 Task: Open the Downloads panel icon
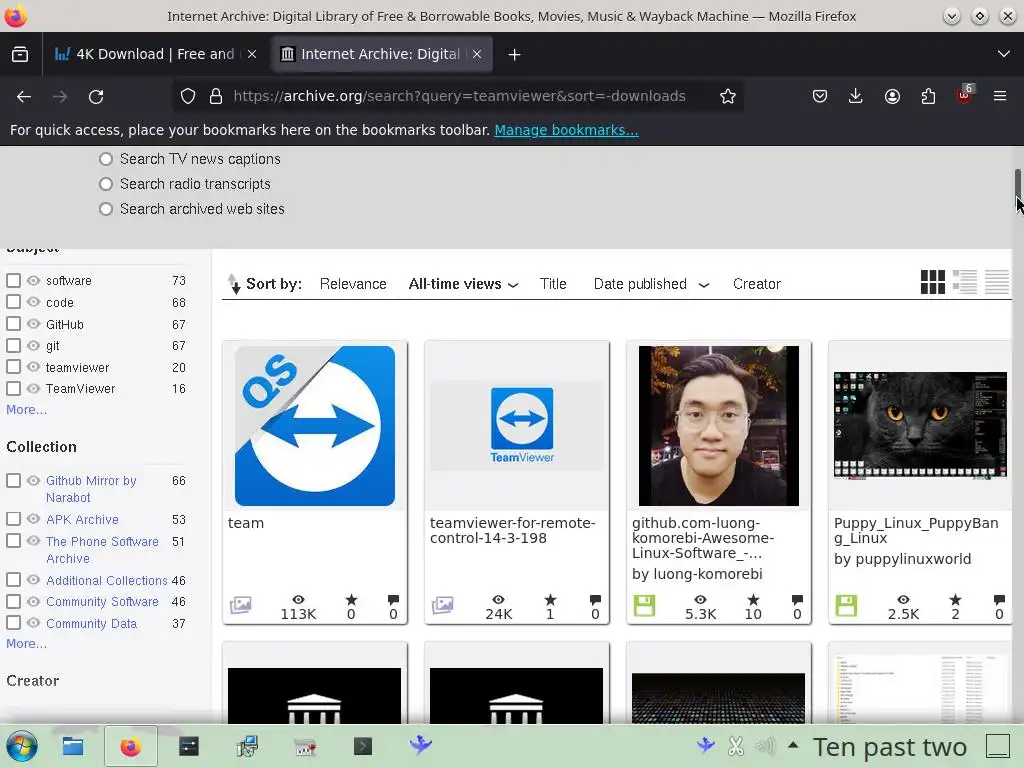click(856, 97)
